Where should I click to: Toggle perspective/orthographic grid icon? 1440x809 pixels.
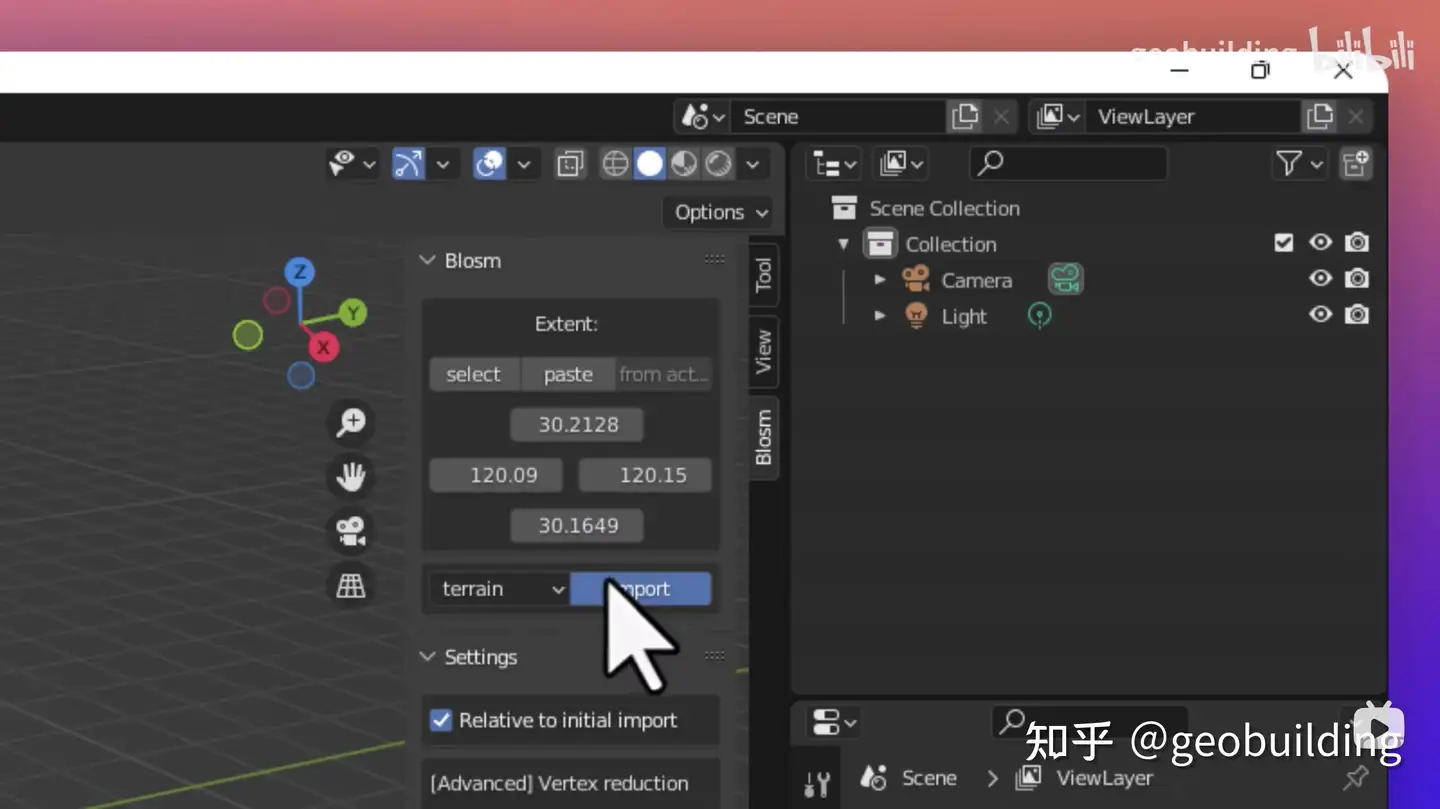pyautogui.click(x=350, y=586)
